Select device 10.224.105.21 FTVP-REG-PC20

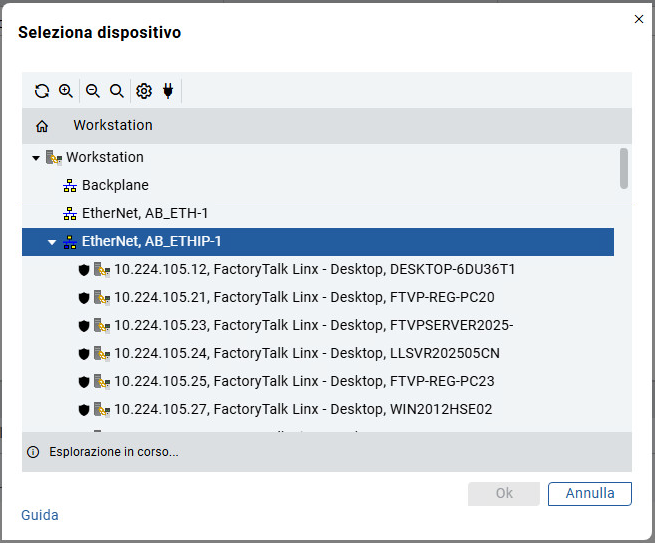[x=304, y=297]
